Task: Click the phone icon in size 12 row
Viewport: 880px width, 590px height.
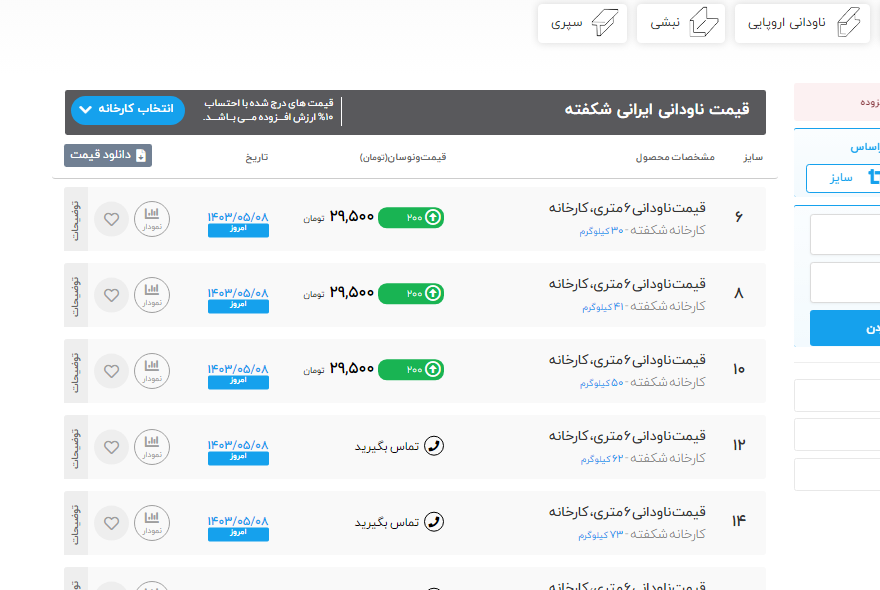Action: pos(434,446)
